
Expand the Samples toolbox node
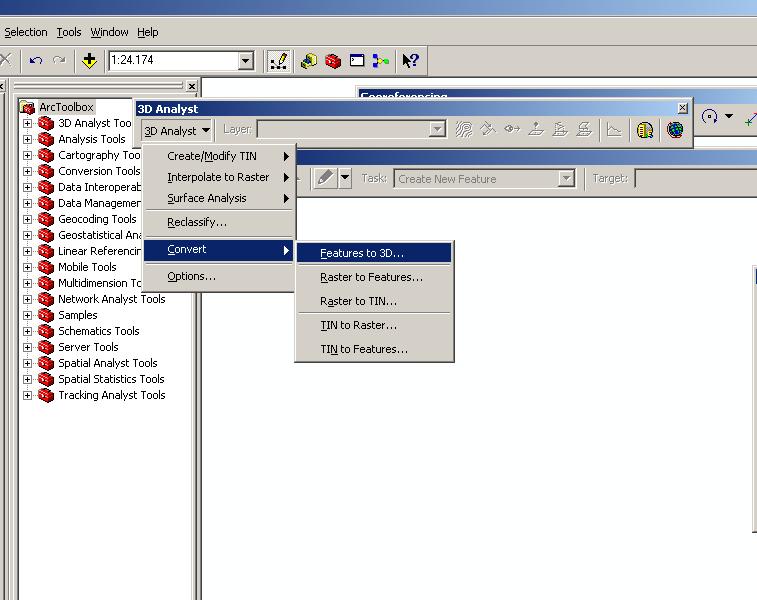(x=28, y=315)
